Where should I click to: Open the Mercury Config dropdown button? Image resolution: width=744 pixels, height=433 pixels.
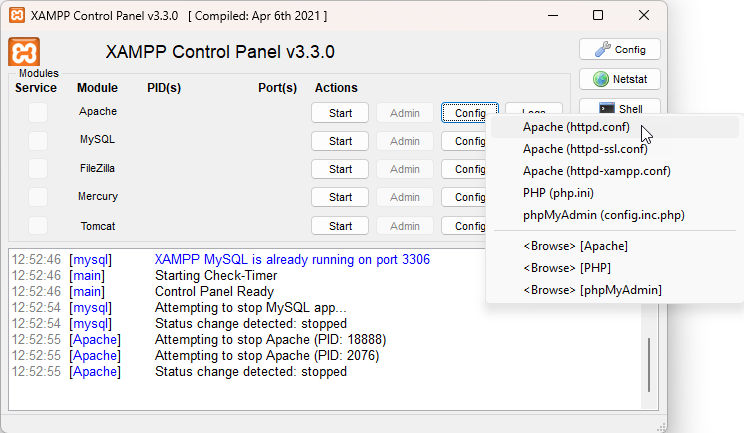coord(464,197)
